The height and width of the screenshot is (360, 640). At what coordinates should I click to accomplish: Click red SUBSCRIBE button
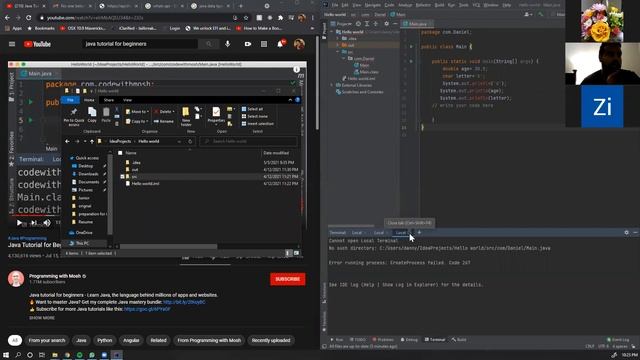pos(287,279)
